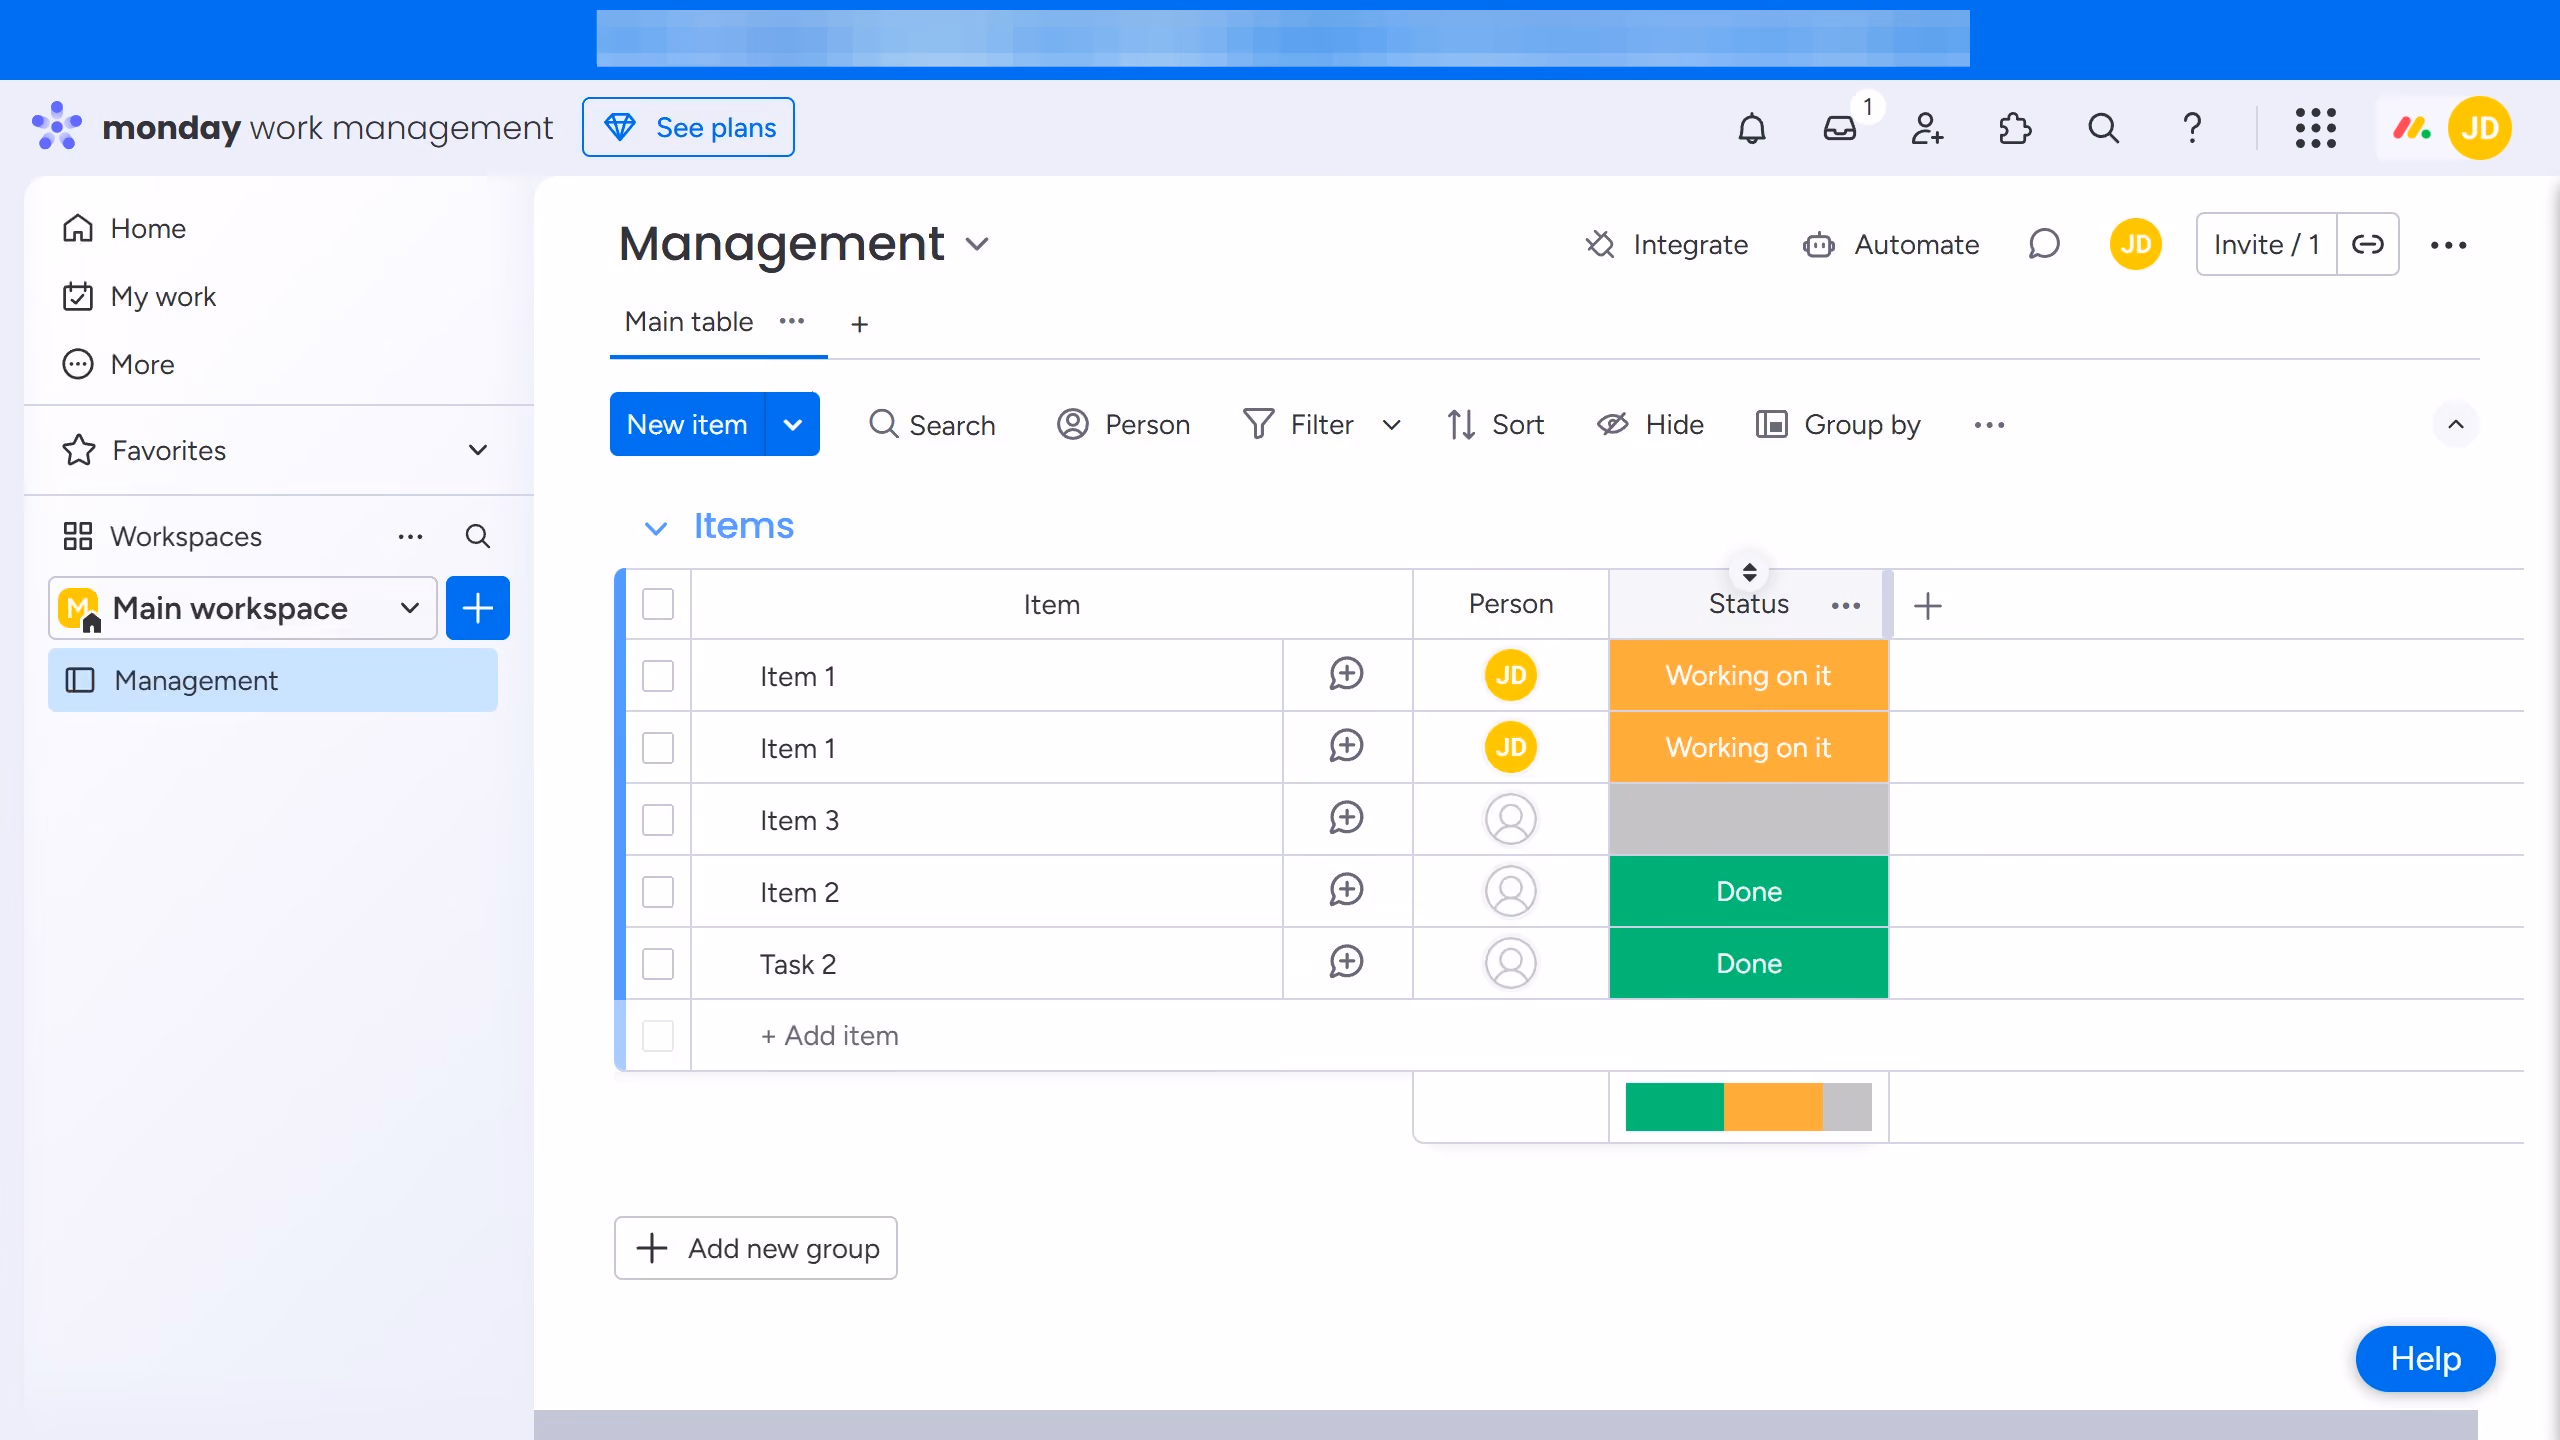Open the help question mark icon
The image size is (2560, 1440).
pos(2191,128)
